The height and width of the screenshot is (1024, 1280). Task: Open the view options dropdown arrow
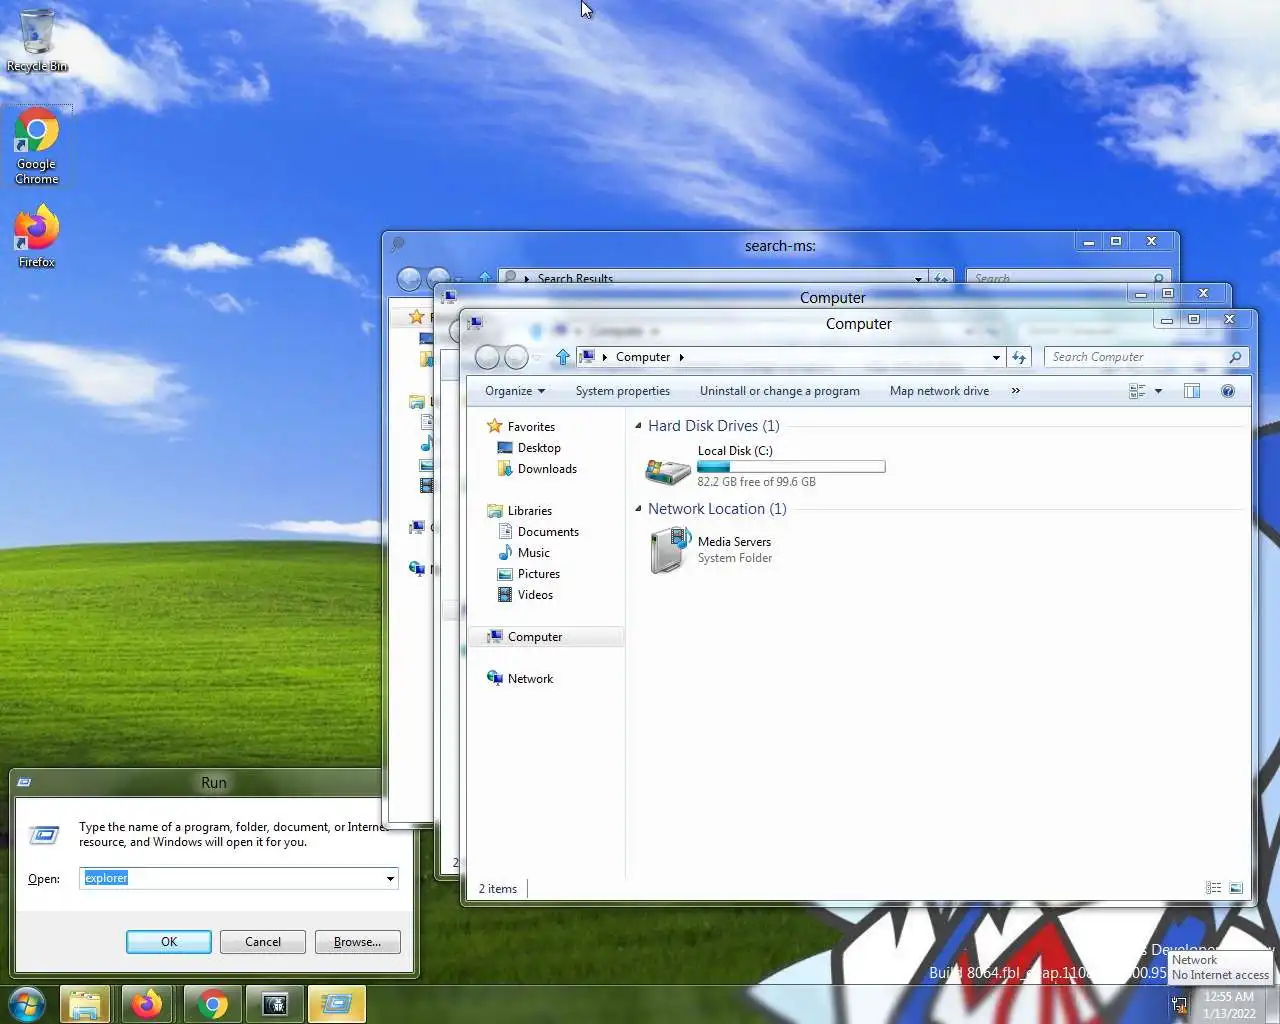(x=1159, y=391)
